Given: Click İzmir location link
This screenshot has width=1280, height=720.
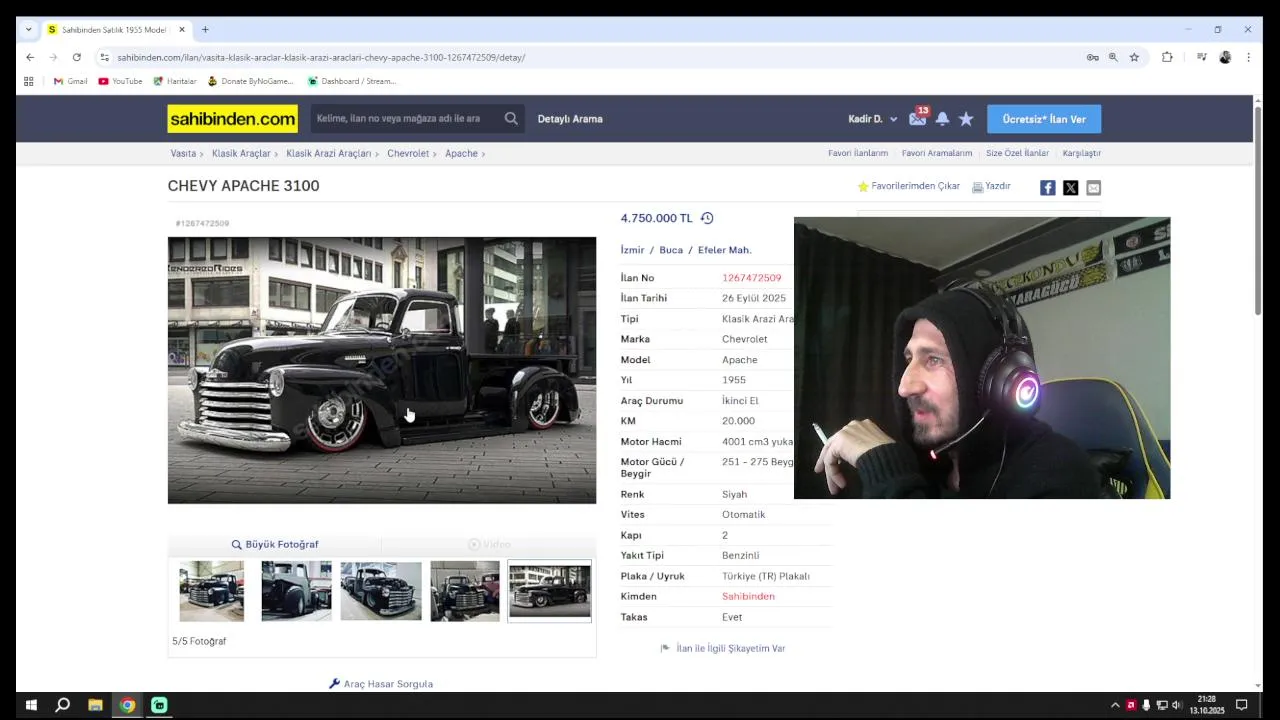Looking at the screenshot, I should coord(633,250).
